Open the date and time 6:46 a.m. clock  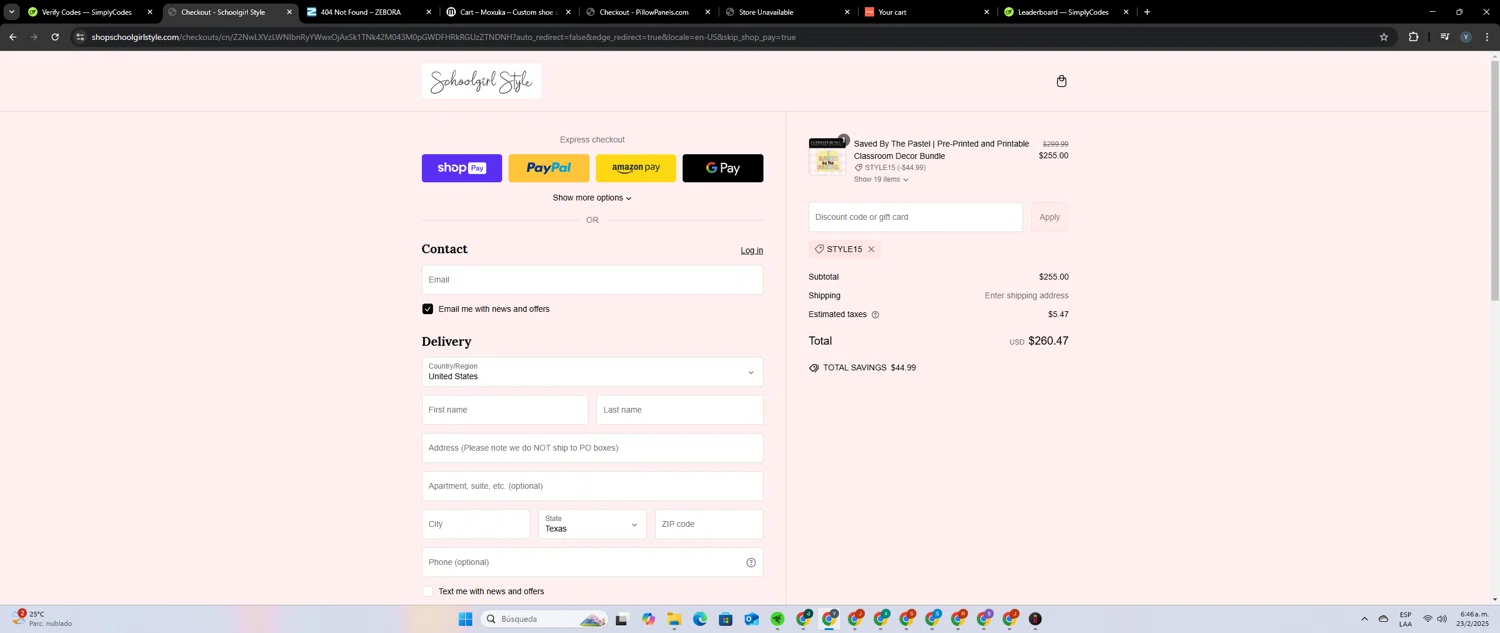click(x=1474, y=619)
